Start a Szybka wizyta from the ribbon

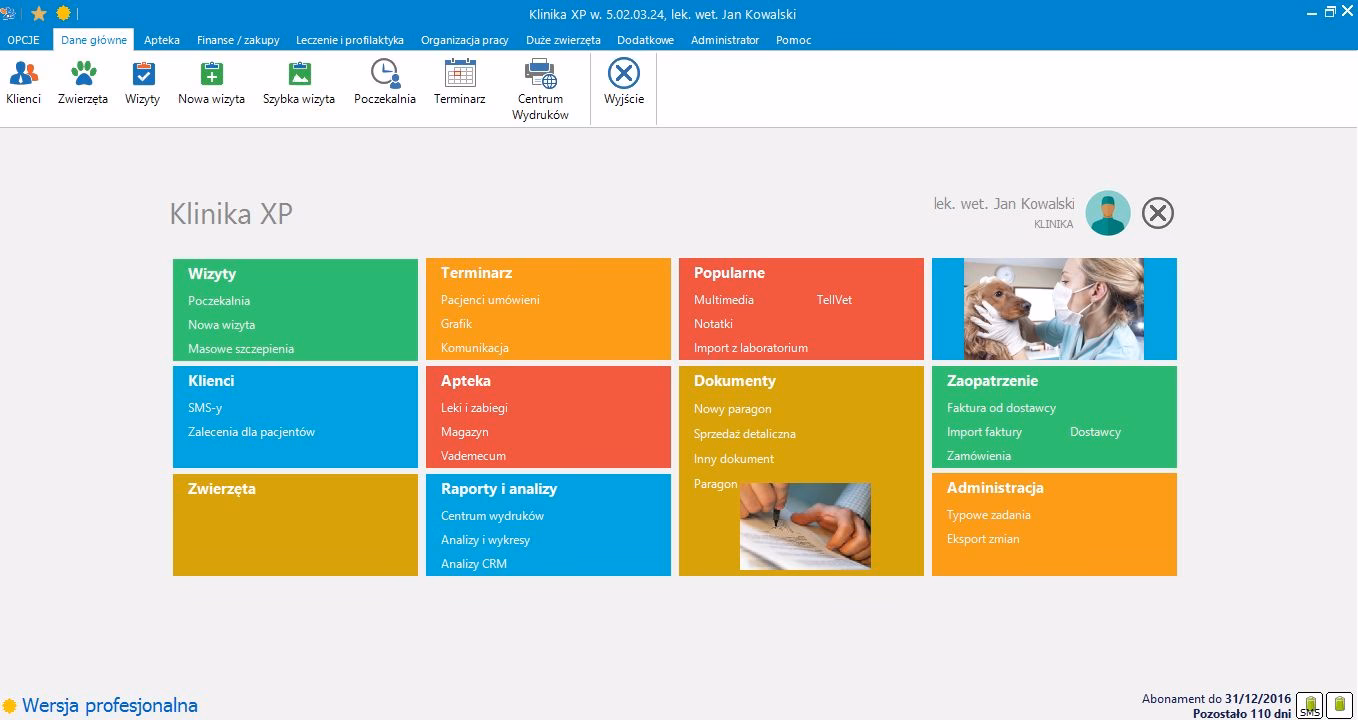pos(299,75)
